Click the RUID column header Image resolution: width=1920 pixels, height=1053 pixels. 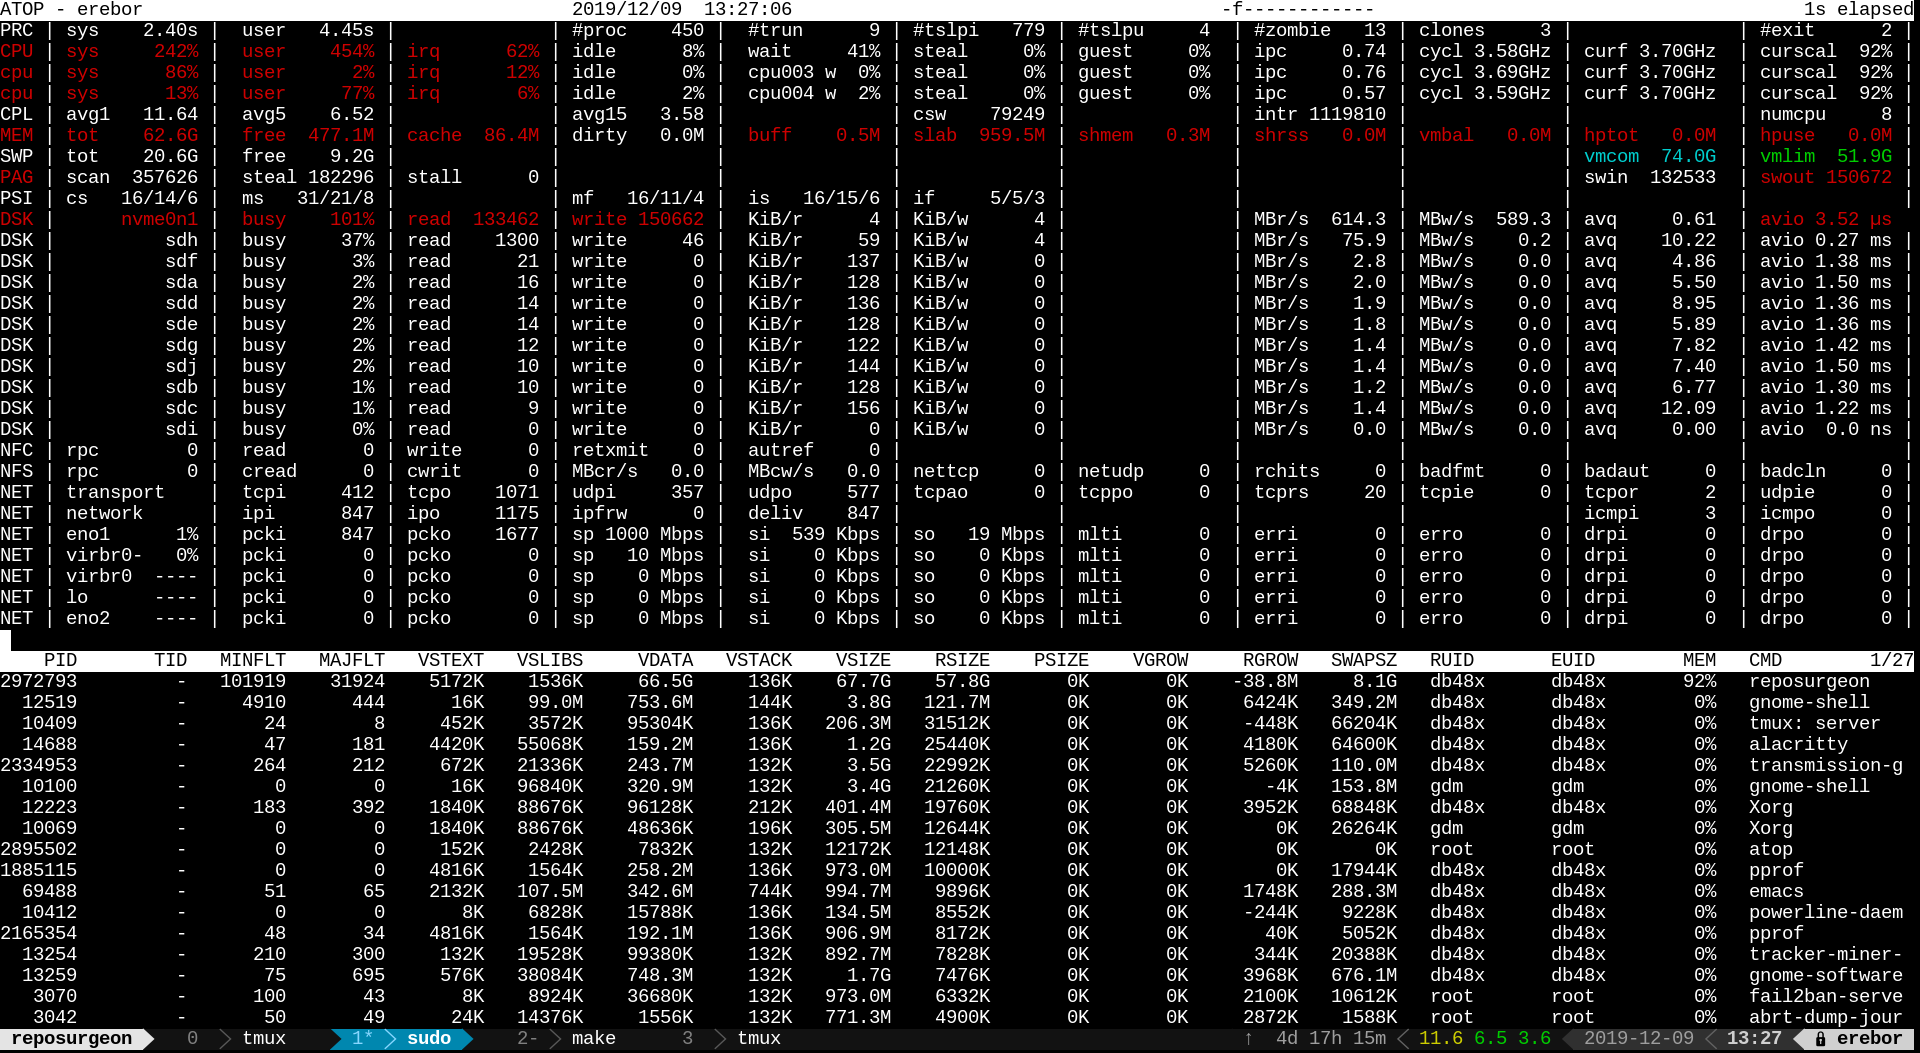(1452, 661)
